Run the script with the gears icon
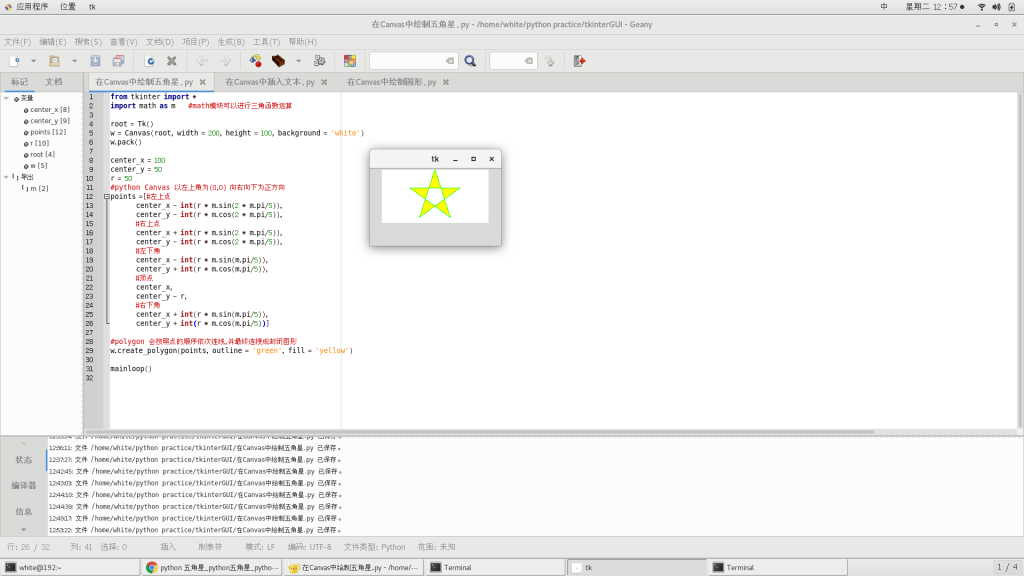1024x576 pixels. [319, 61]
